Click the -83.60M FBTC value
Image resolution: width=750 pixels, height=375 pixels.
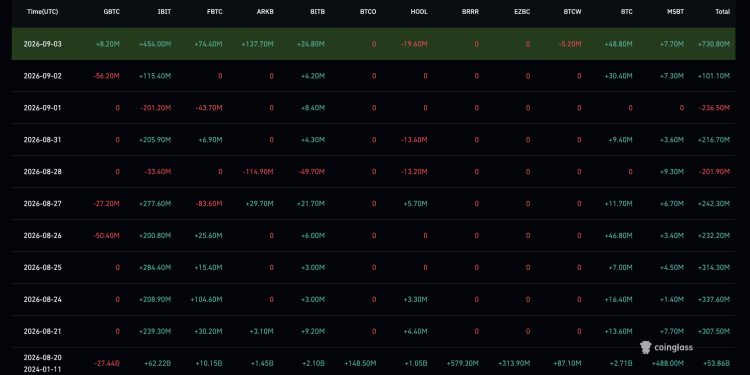(209, 204)
